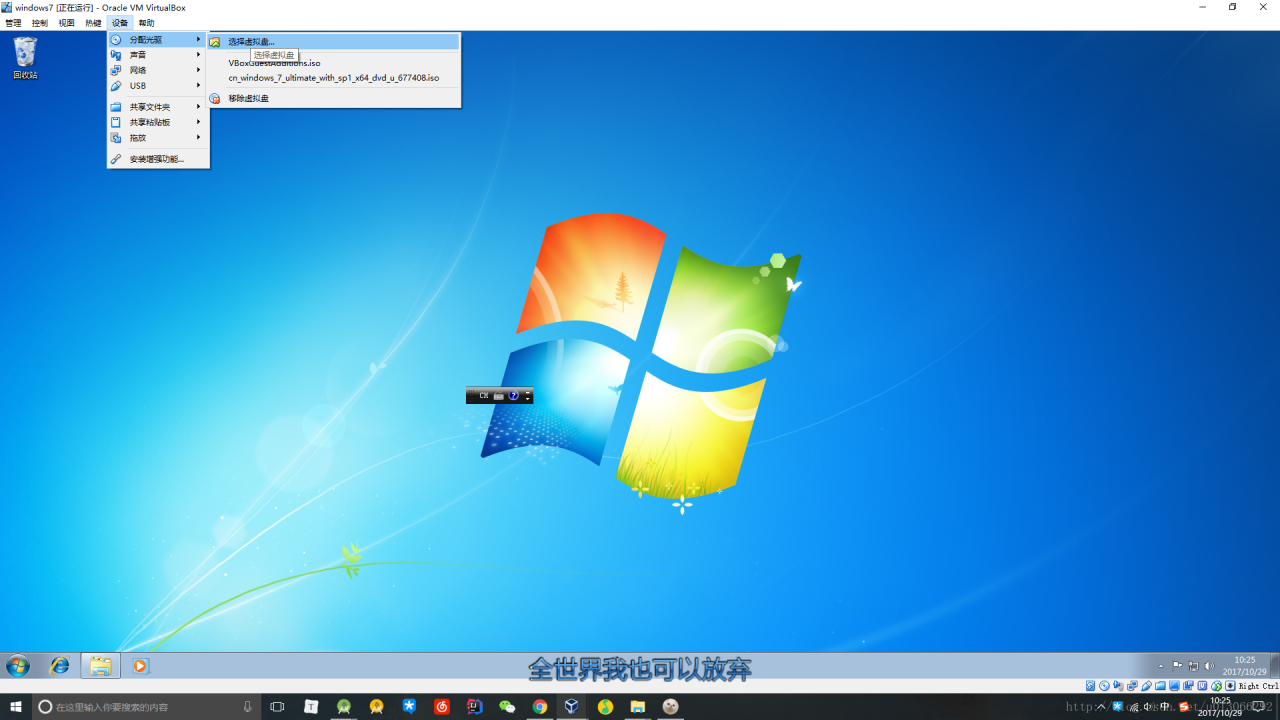The width and height of the screenshot is (1280, 720).
Task: Open Typora from the Windows 10 taskbar
Action: click(311, 707)
